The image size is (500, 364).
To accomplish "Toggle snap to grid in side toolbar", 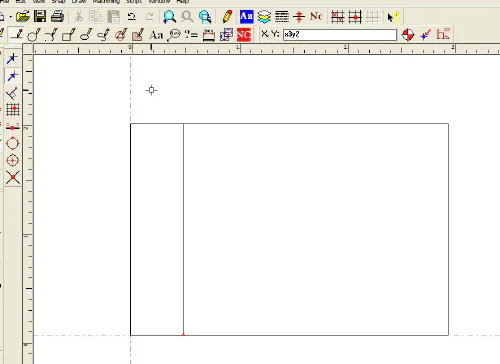I will [x=13, y=109].
